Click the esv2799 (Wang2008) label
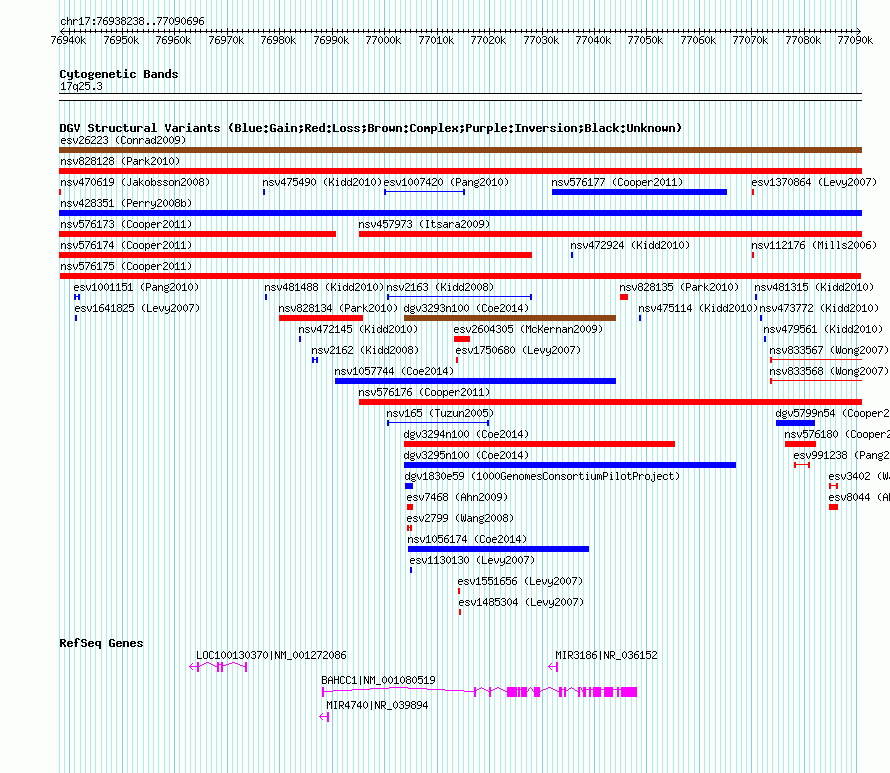890x773 pixels. [x=460, y=518]
